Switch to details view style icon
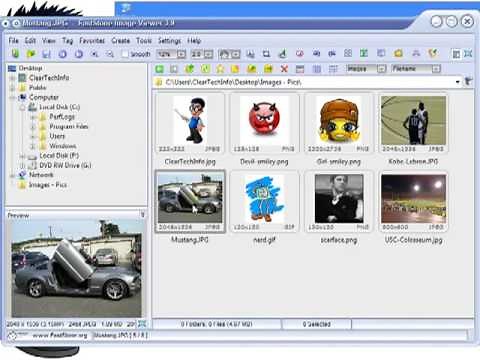The width and height of the screenshot is (480, 360). pos(317,69)
